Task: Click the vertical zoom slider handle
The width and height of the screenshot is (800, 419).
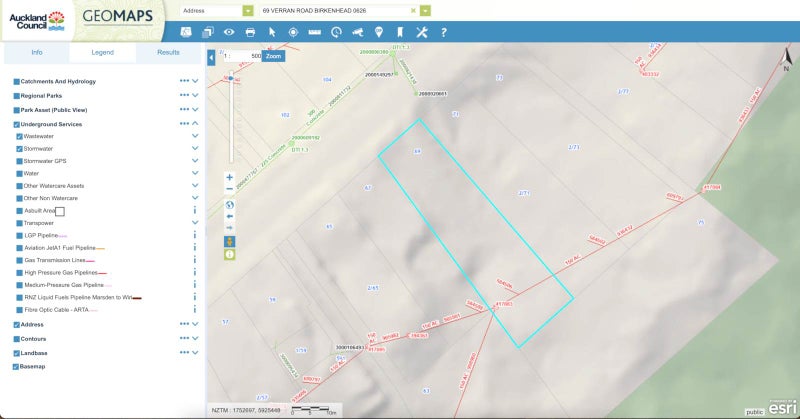Action: pos(232,77)
